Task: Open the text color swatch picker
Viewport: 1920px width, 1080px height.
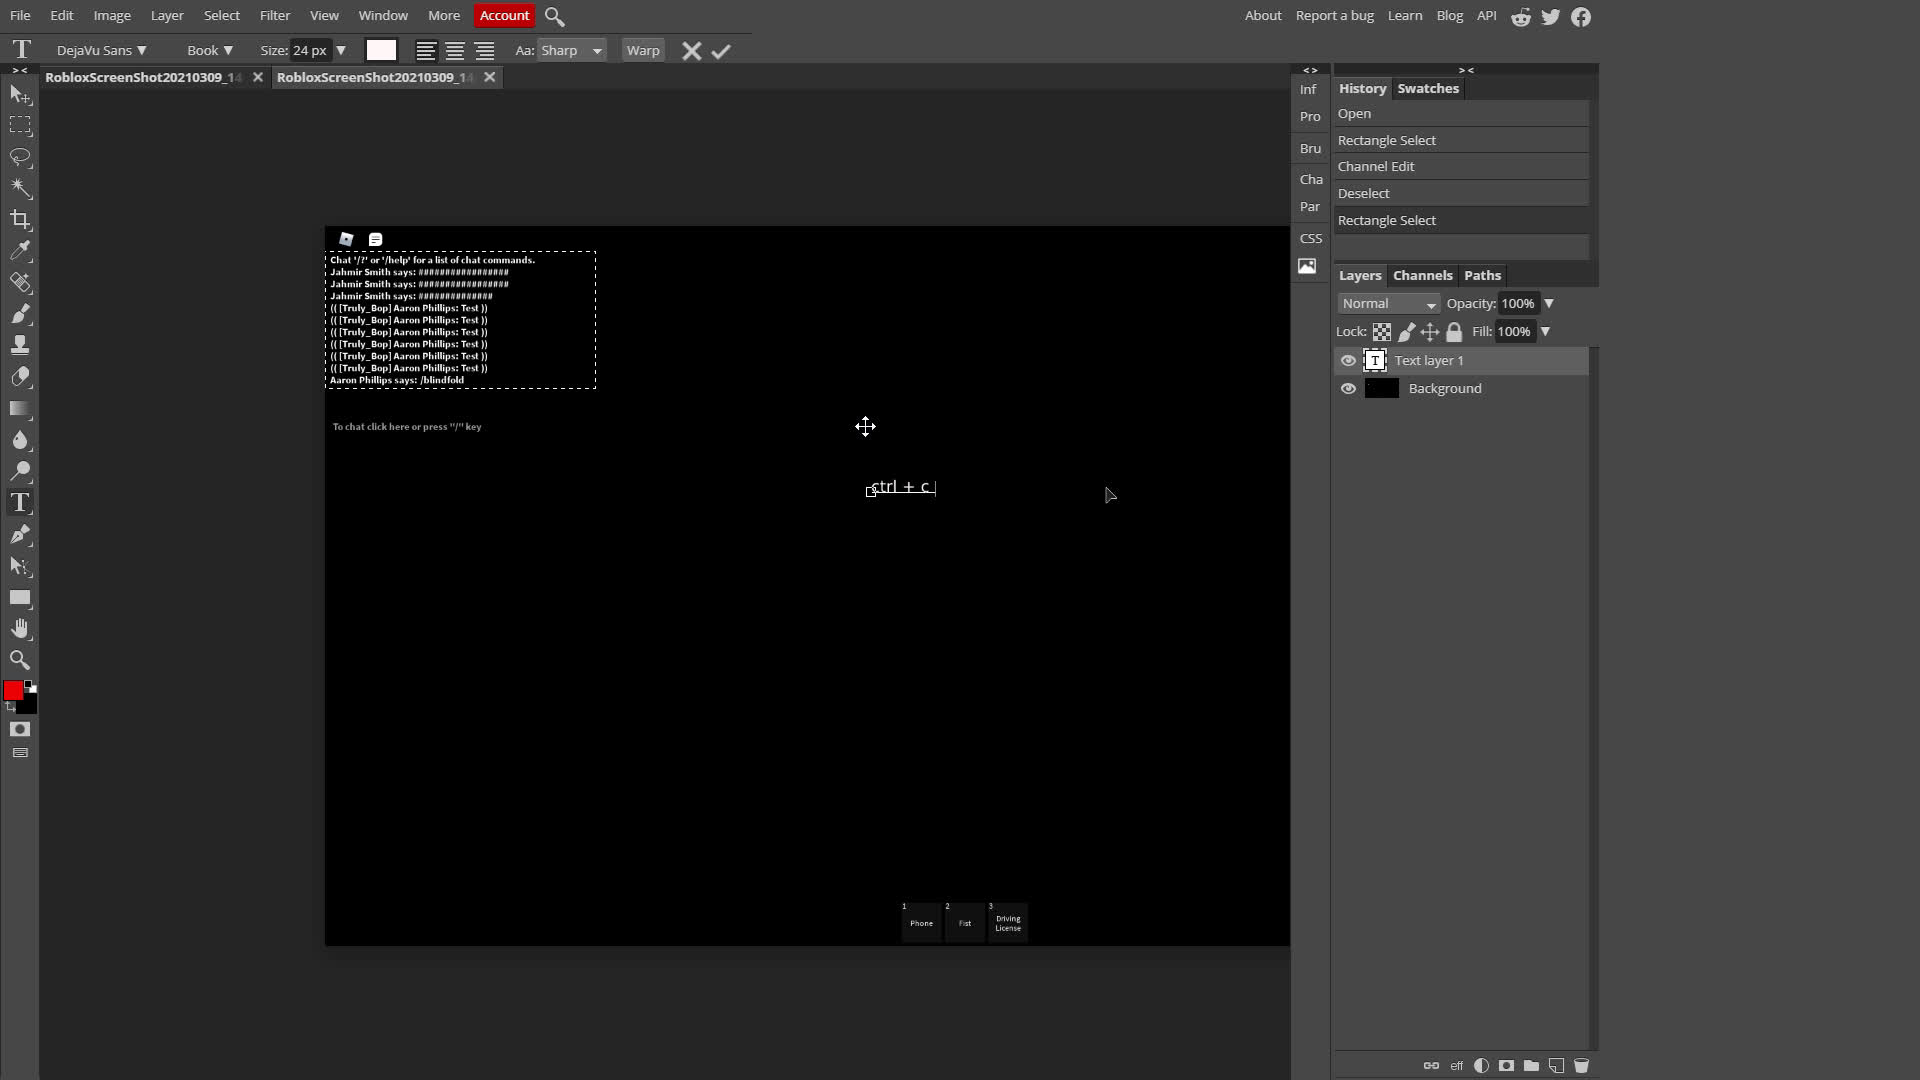Action: tap(381, 50)
